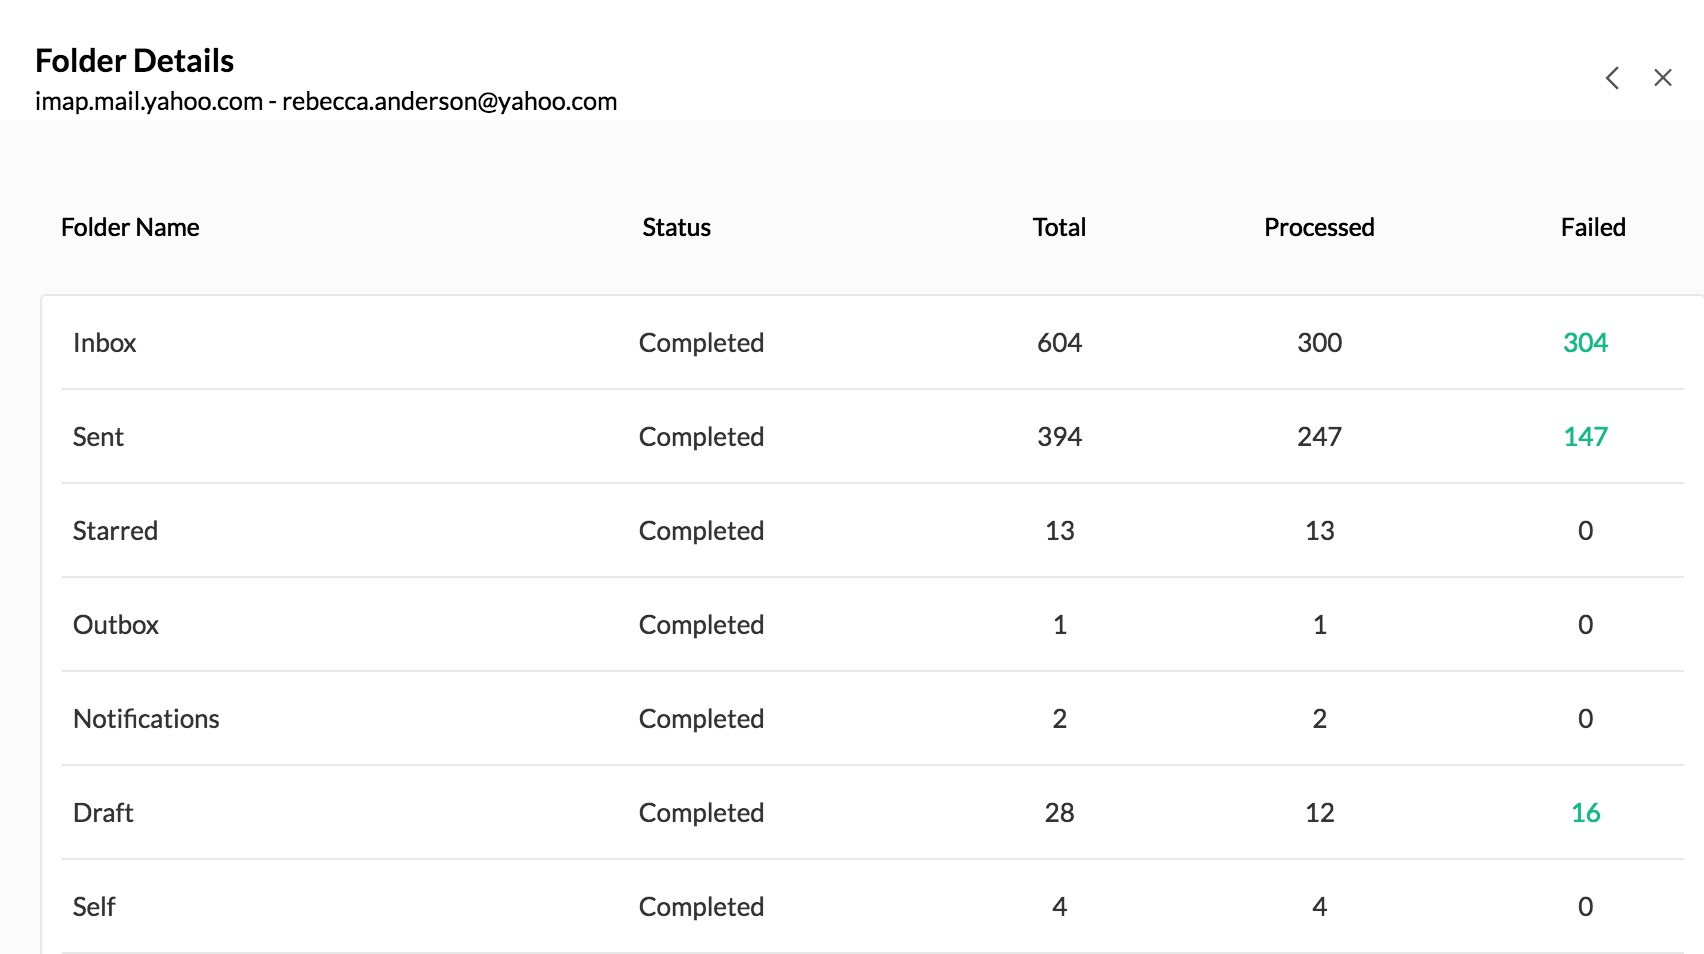Viewport: 1704px width, 954px height.
Task: Select the Draft folder name
Action: point(103,813)
